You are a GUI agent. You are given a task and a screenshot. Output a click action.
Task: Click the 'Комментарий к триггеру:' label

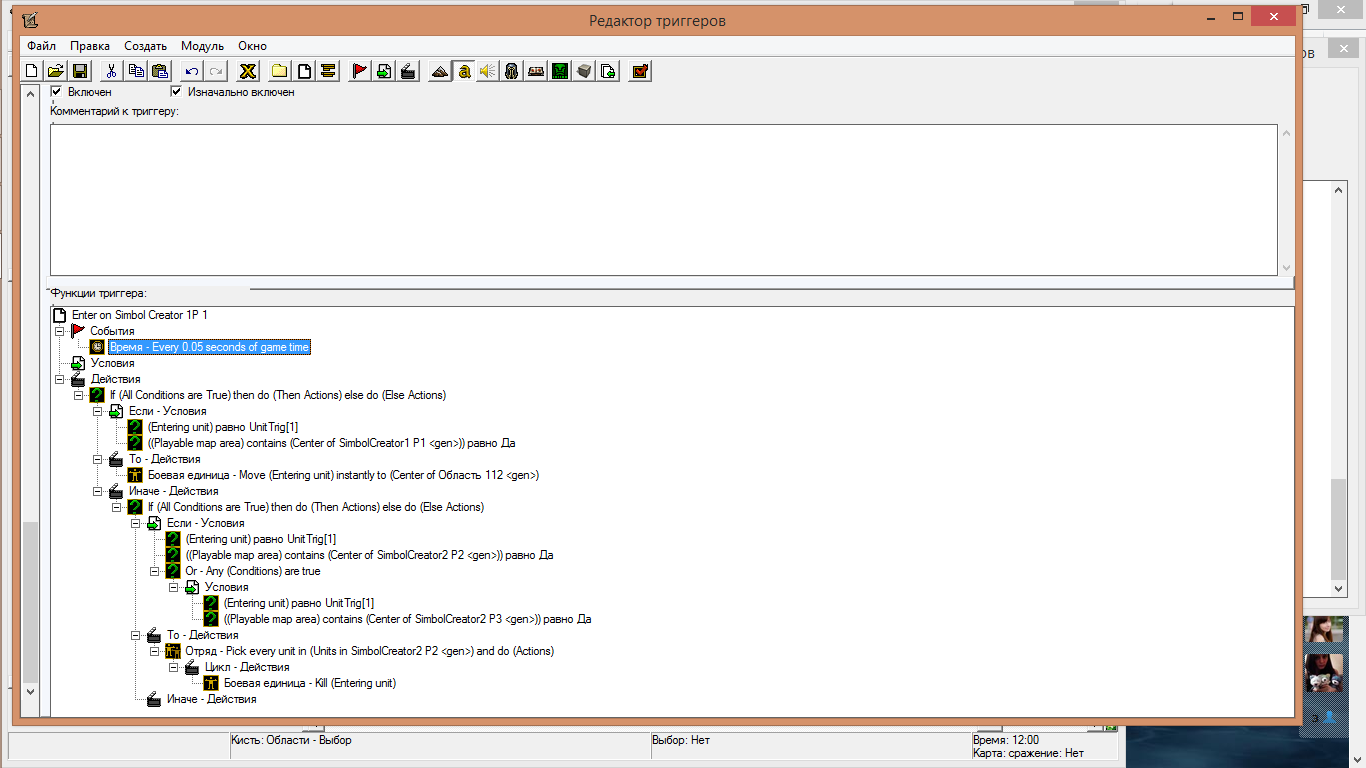coord(114,111)
